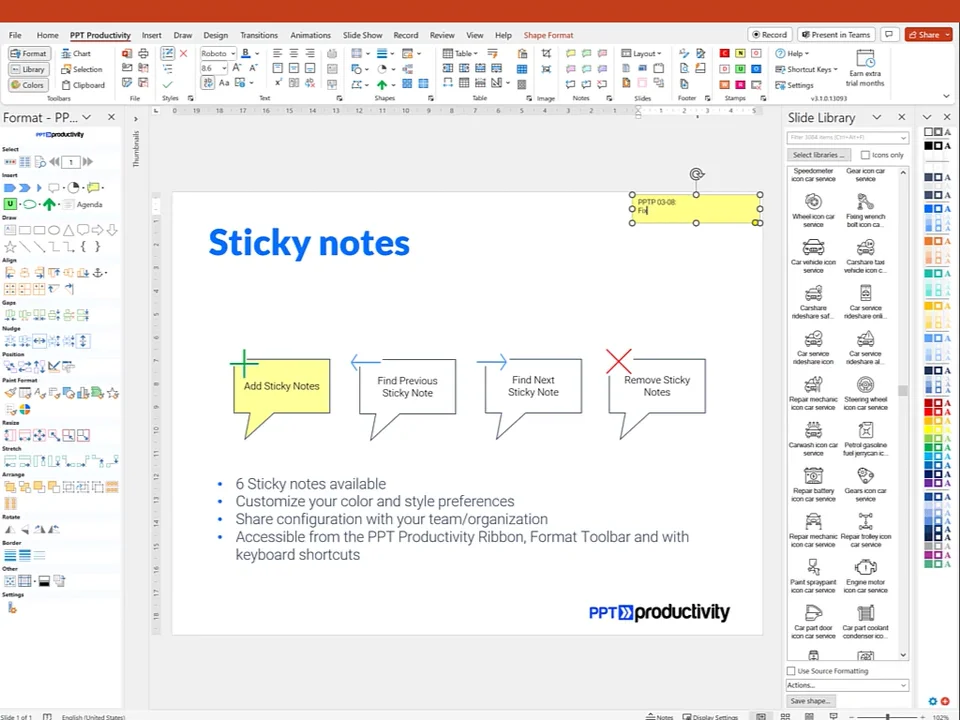Enable the Icons only checkbox
The height and width of the screenshot is (720, 960).
(865, 155)
